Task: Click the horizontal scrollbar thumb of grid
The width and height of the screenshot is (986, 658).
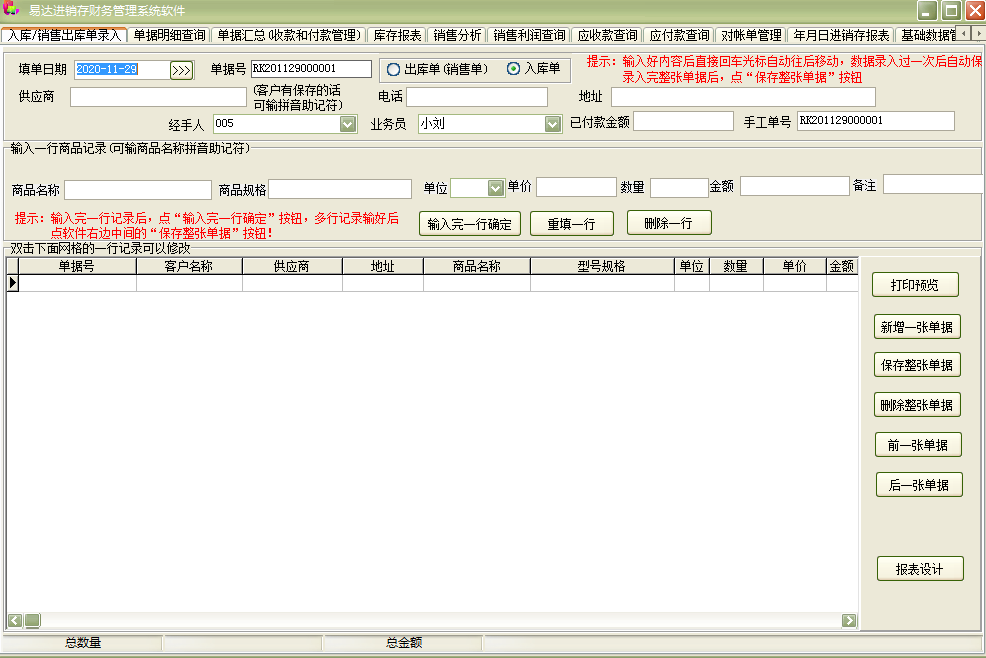Action: pos(33,620)
